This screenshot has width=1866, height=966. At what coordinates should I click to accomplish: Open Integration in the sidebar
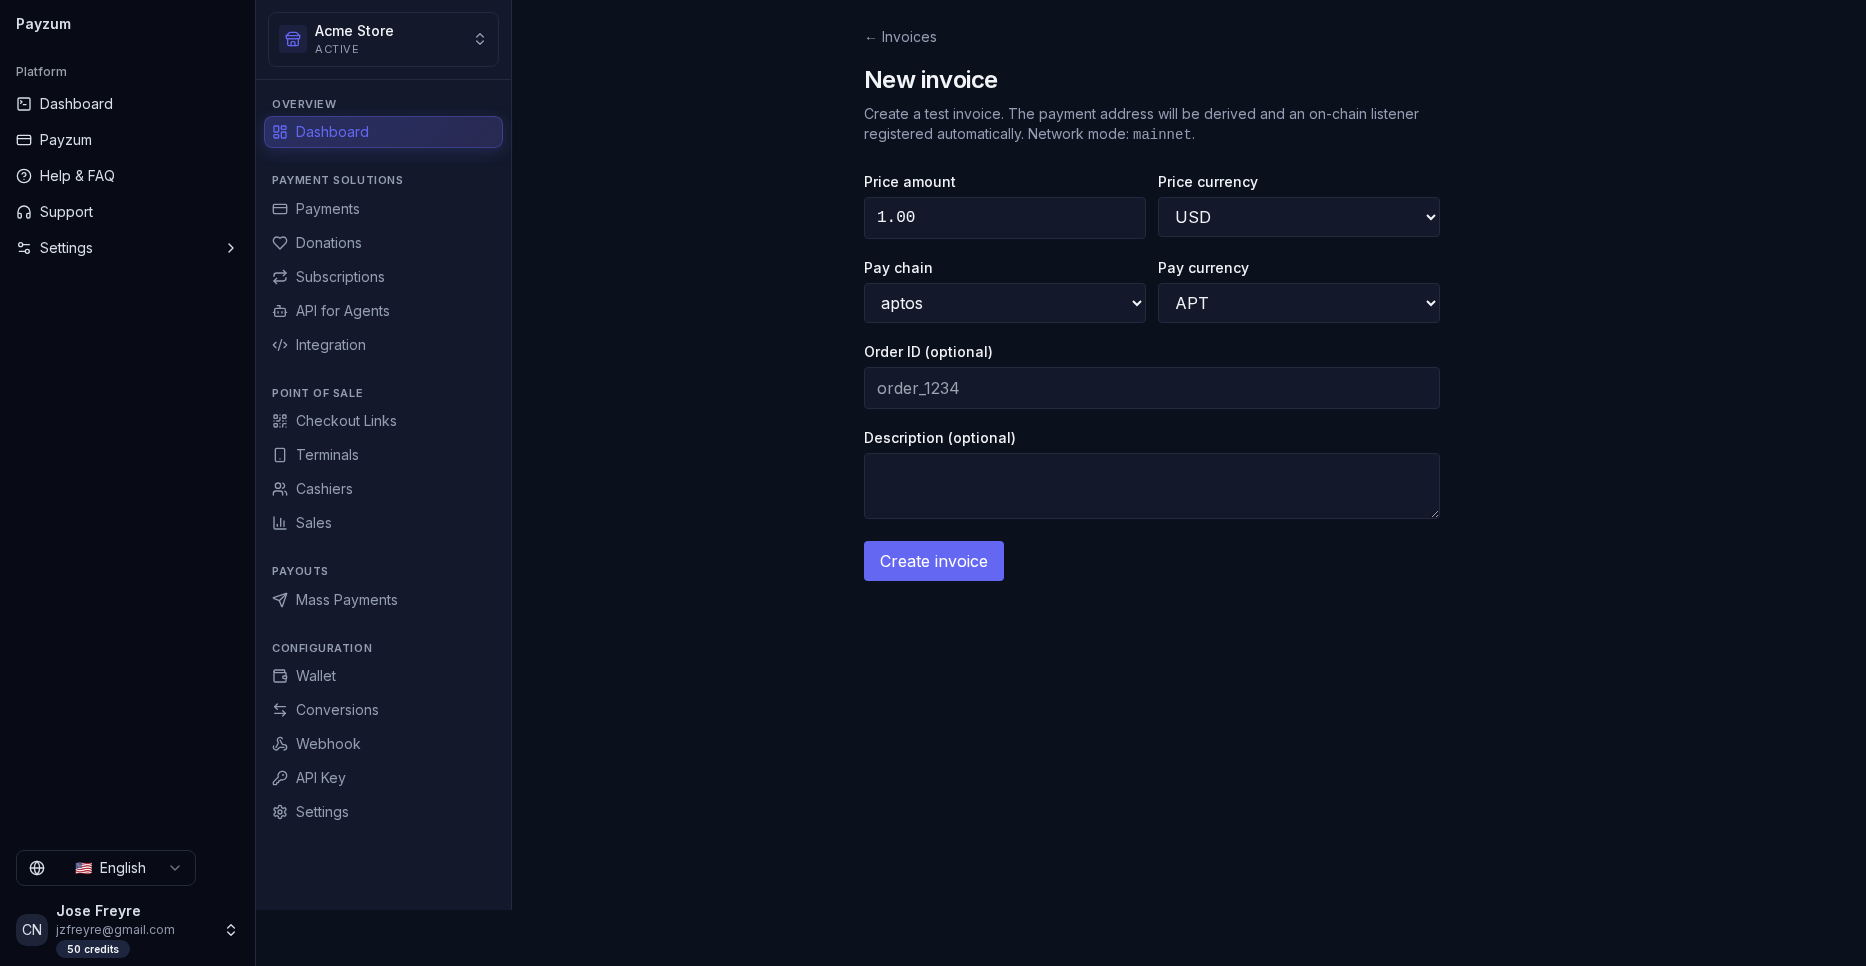[x=383, y=345]
